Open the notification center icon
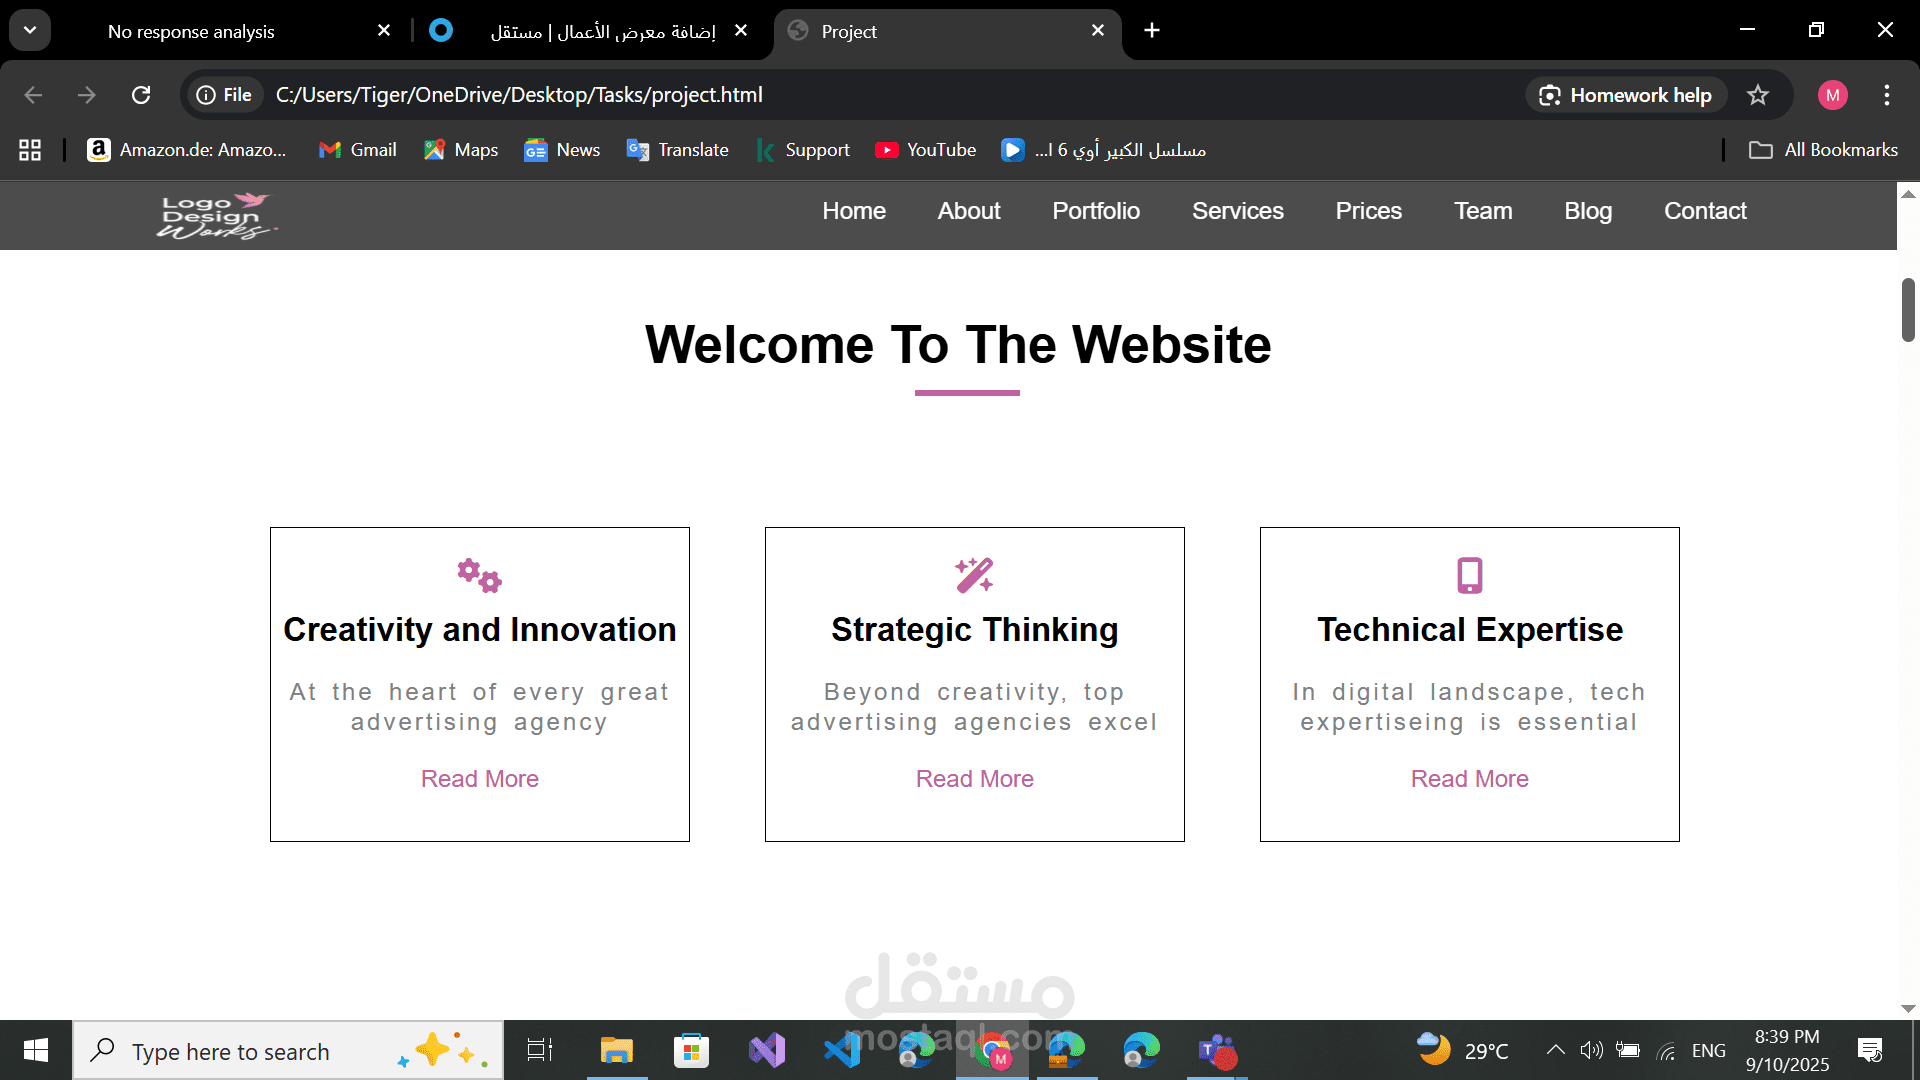The height and width of the screenshot is (1080, 1920). (1870, 1050)
